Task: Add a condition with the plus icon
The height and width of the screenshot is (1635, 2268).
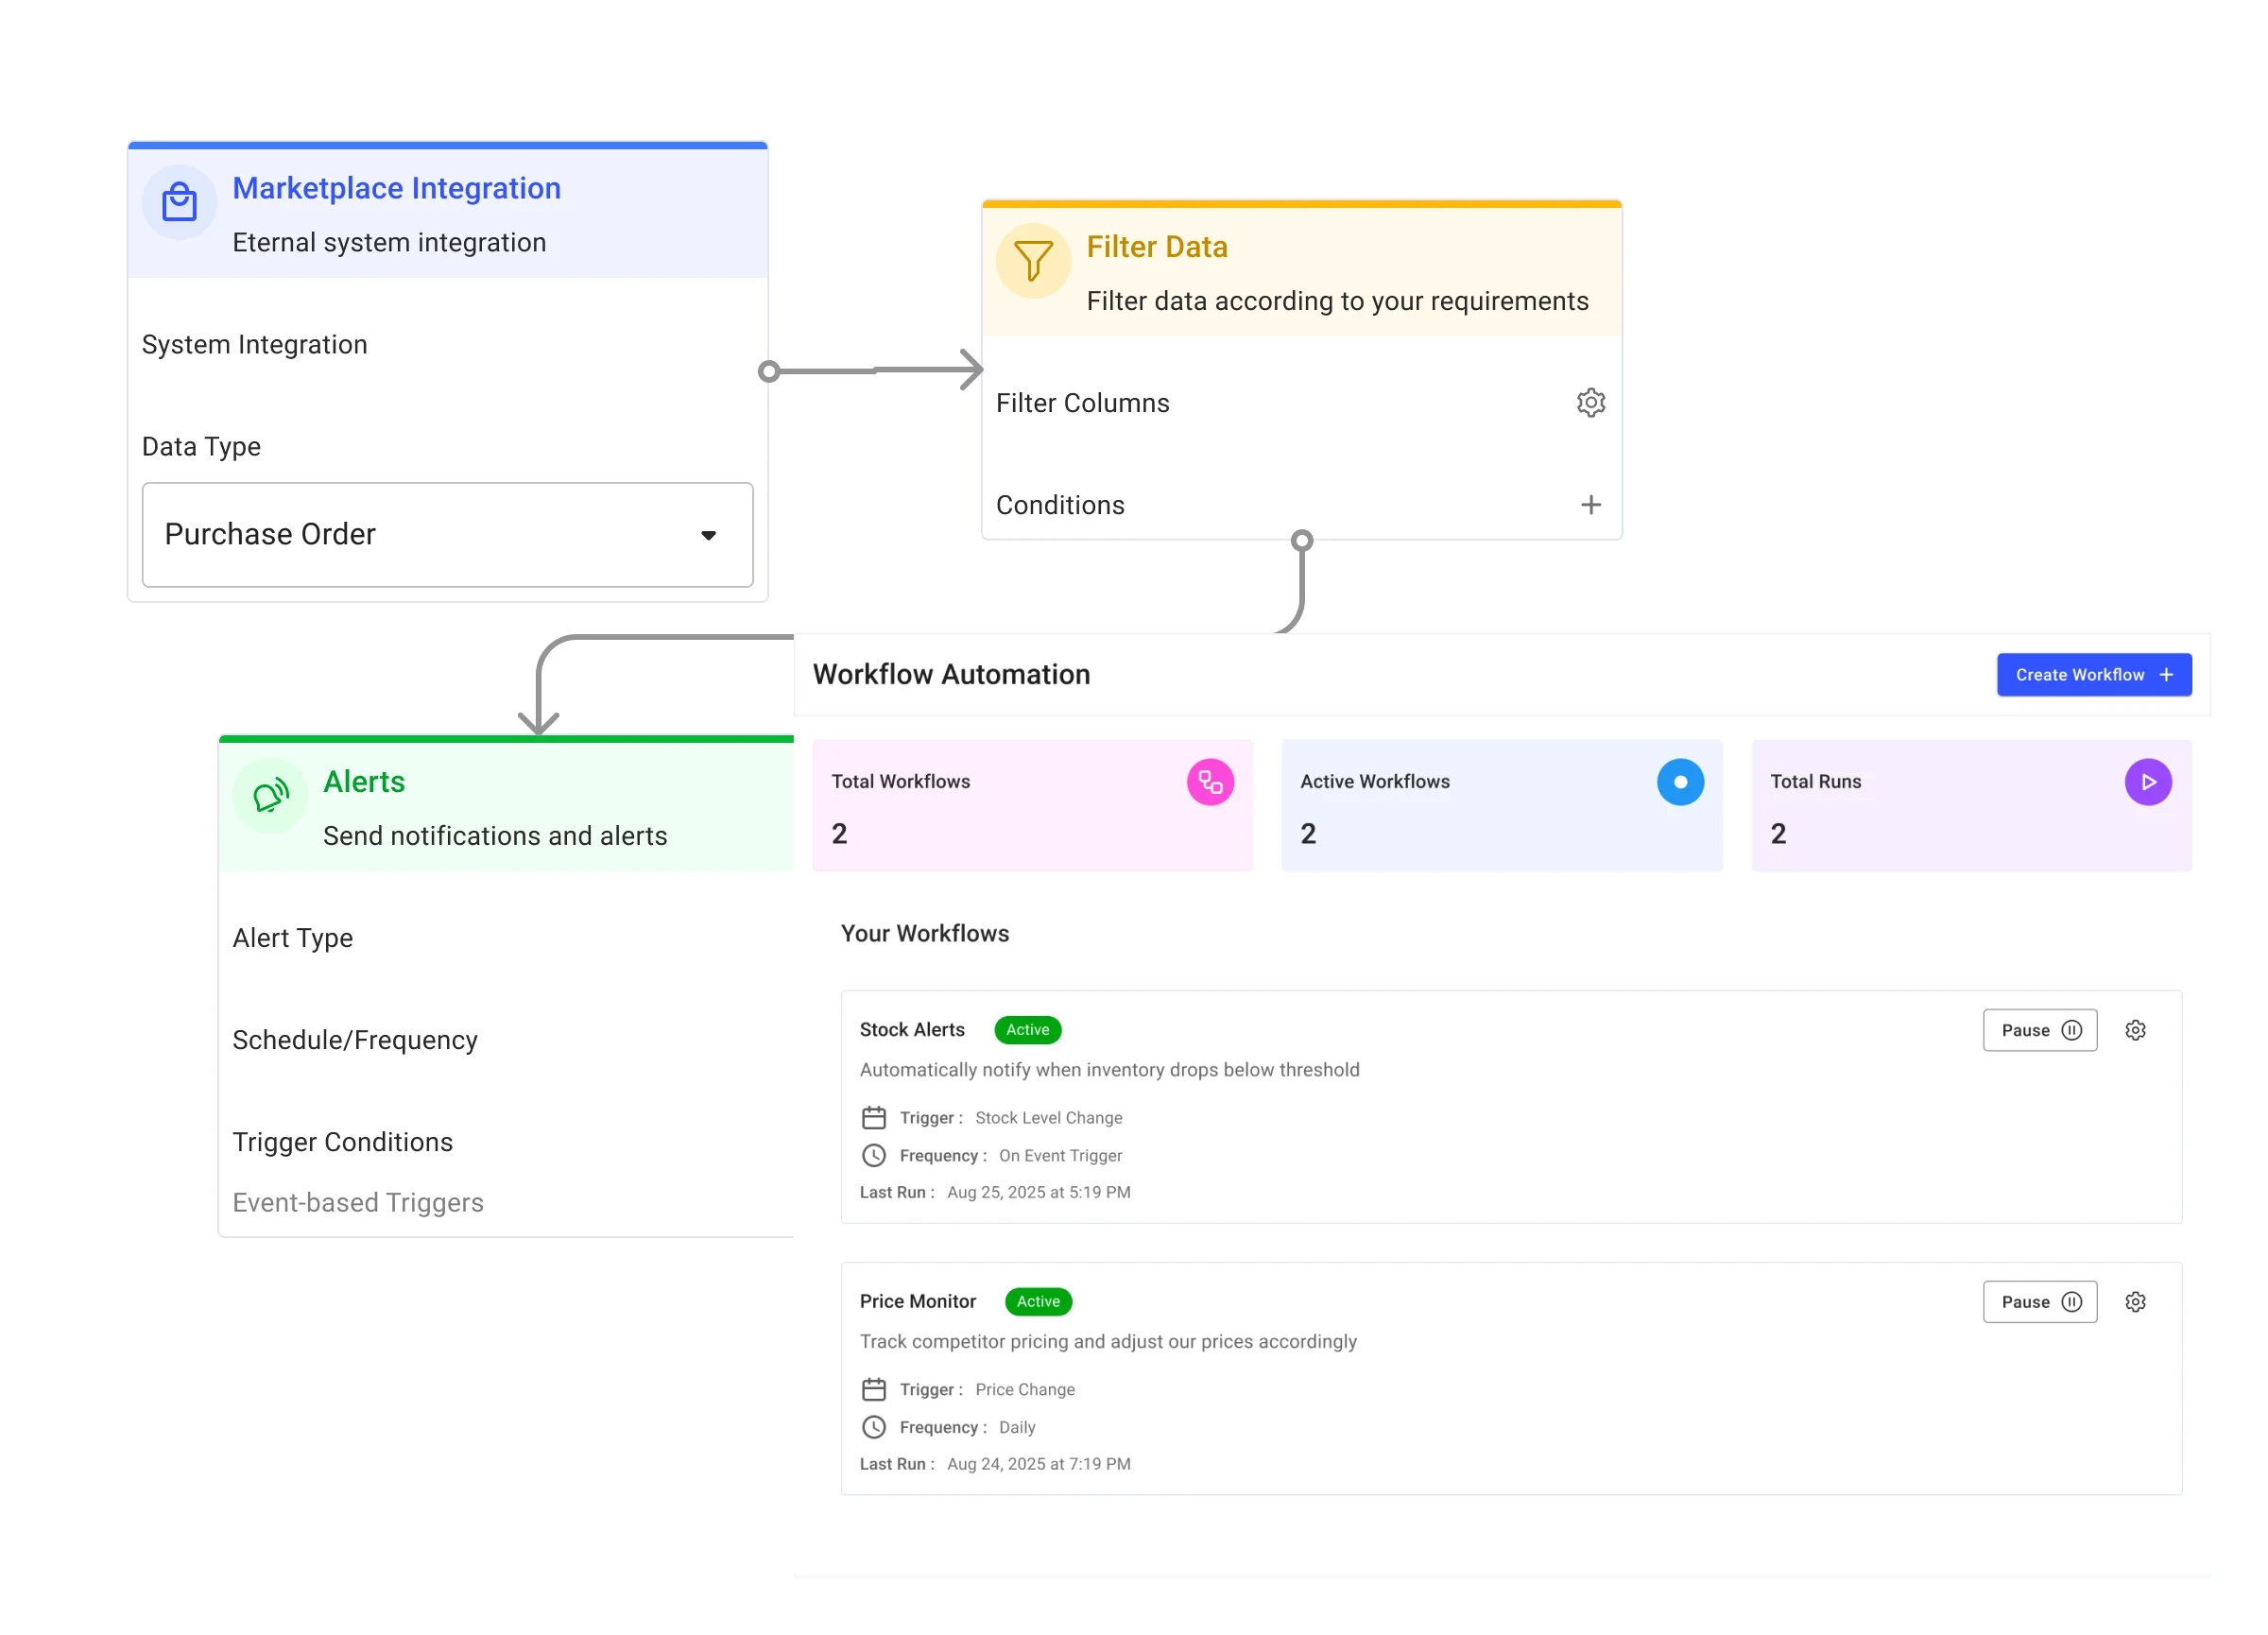Action: (x=1590, y=505)
